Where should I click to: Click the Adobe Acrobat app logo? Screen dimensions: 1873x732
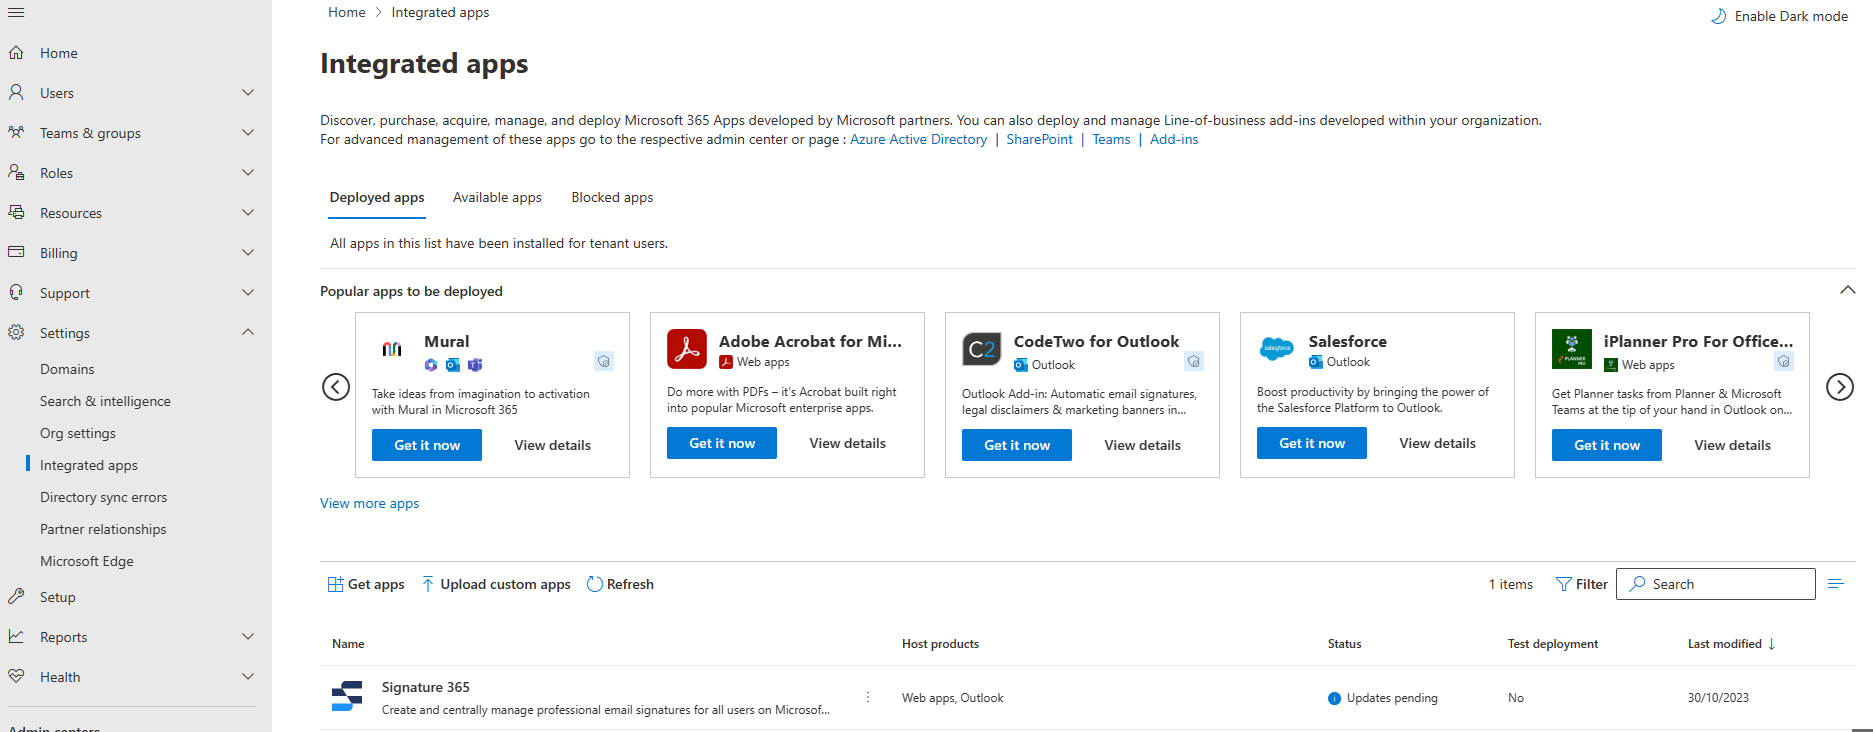[687, 349]
